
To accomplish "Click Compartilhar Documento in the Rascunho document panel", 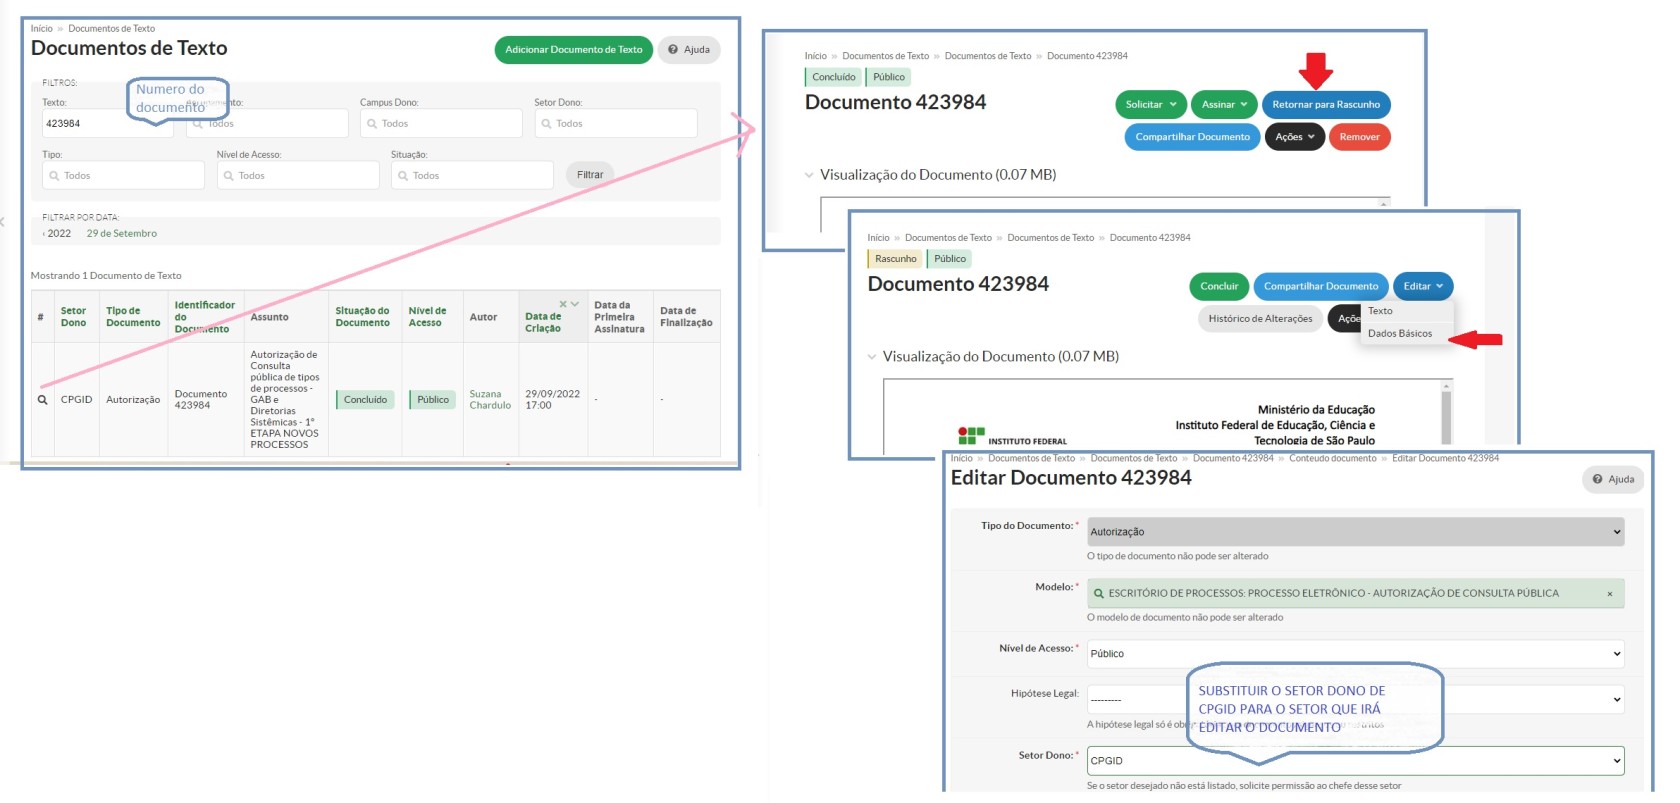I will (1321, 287).
